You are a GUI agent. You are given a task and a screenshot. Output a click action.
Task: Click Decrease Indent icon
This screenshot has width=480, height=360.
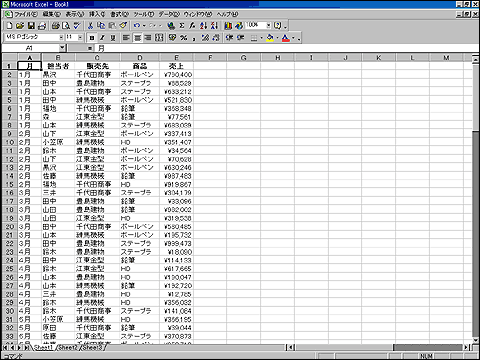[x=229, y=38]
